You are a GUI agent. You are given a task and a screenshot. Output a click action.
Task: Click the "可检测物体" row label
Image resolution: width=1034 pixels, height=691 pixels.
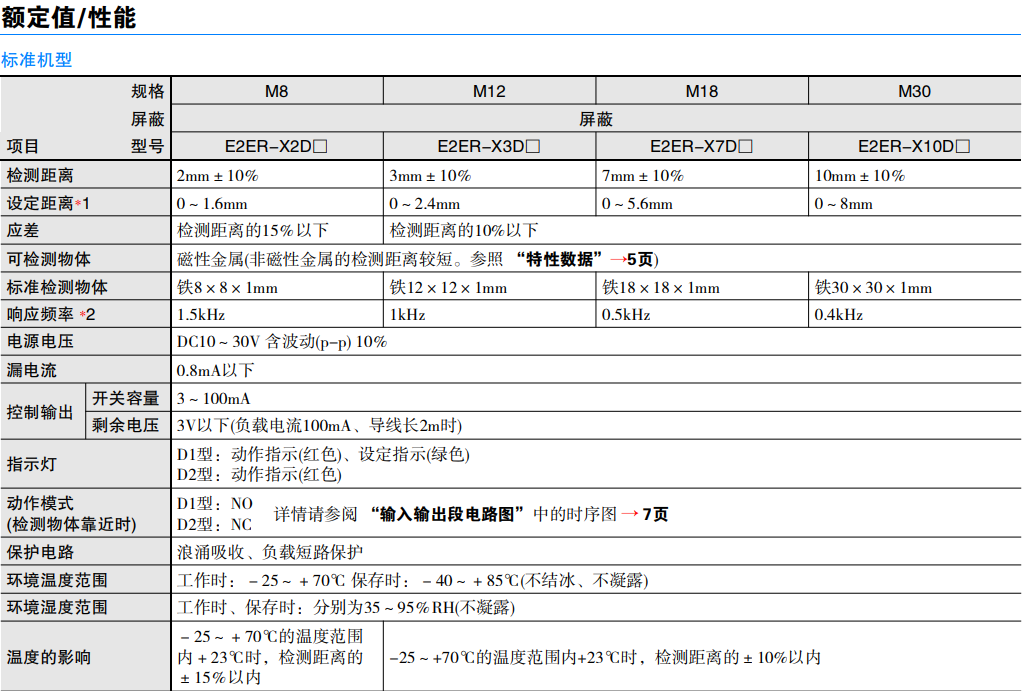point(49,259)
